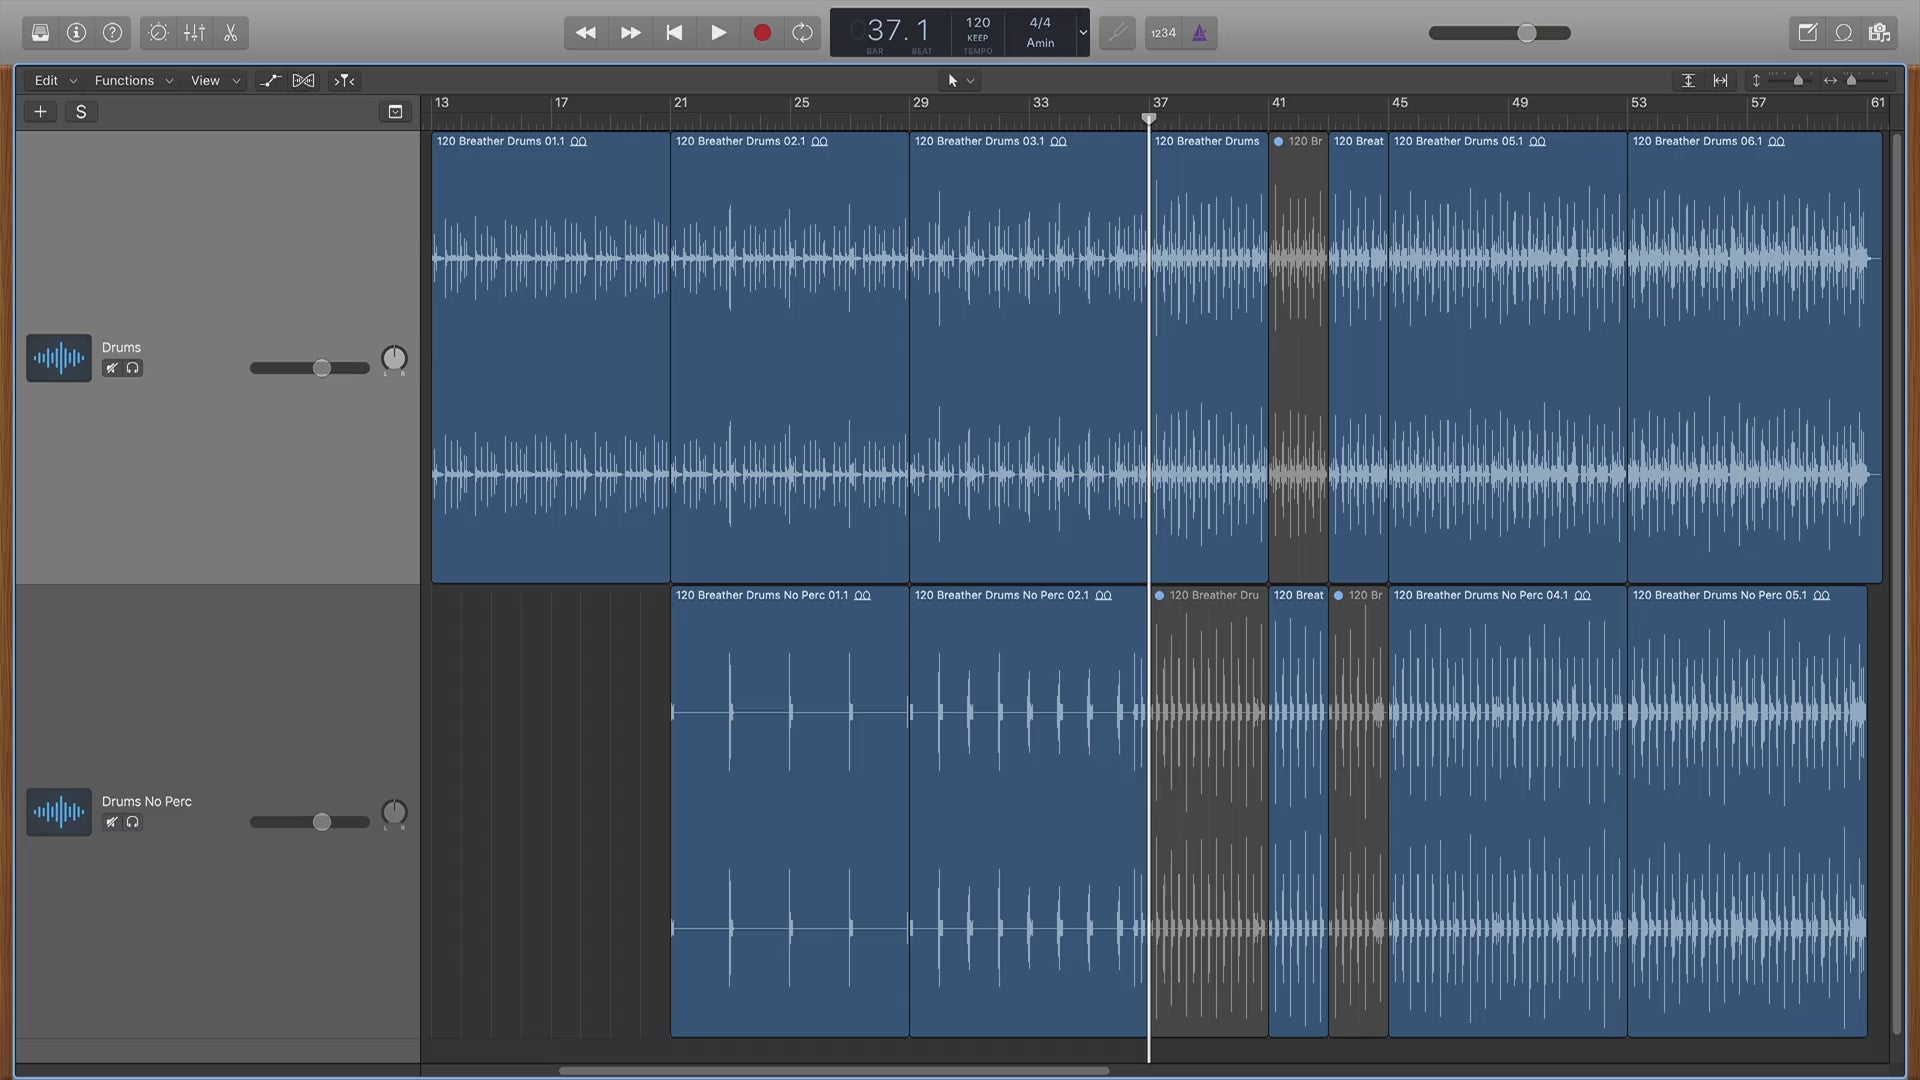The image size is (1920, 1080).
Task: Click the 120 tempo display
Action: click(x=978, y=23)
